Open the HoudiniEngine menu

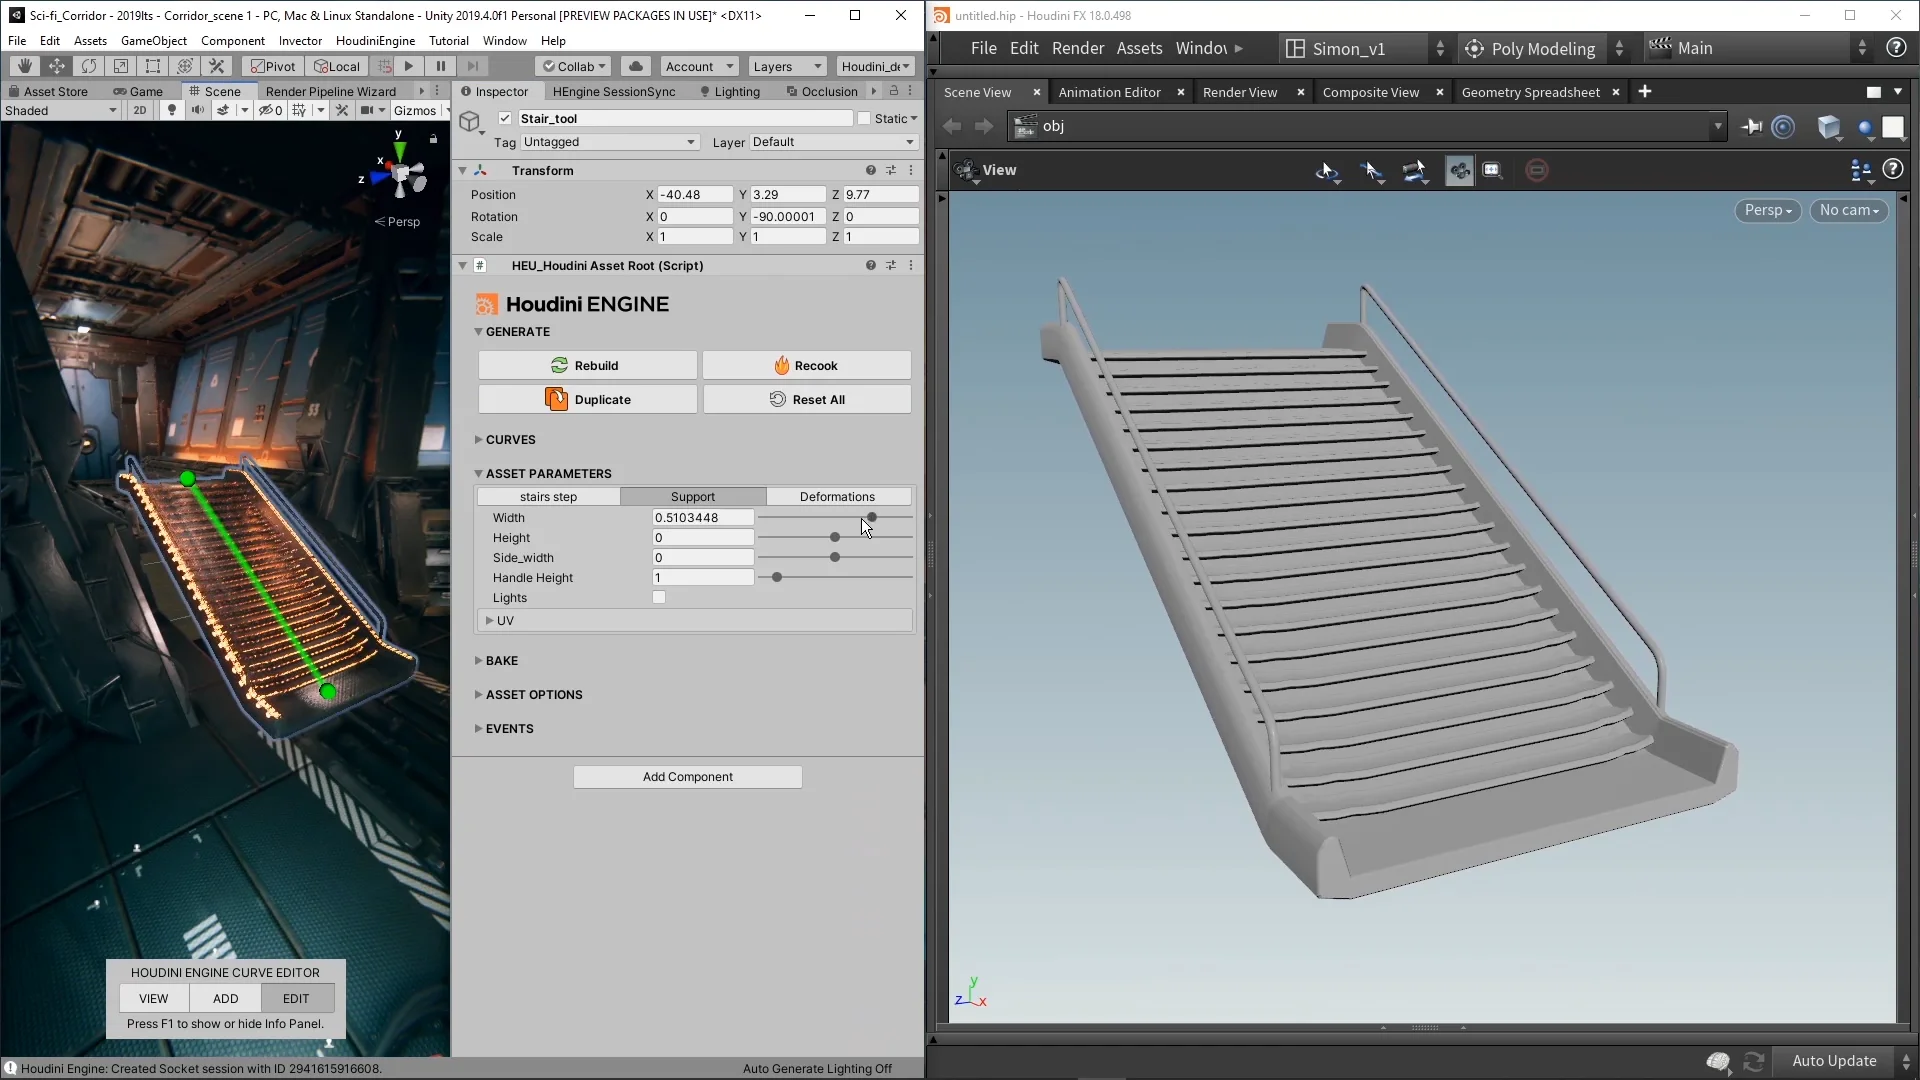pos(375,41)
